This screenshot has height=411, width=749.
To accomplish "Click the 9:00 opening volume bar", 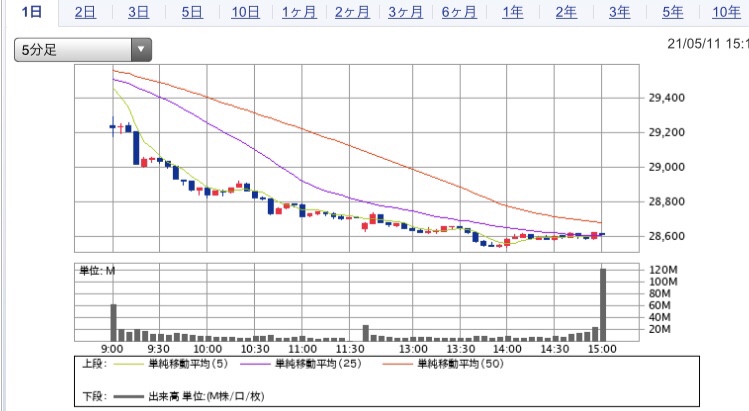I will [114, 323].
